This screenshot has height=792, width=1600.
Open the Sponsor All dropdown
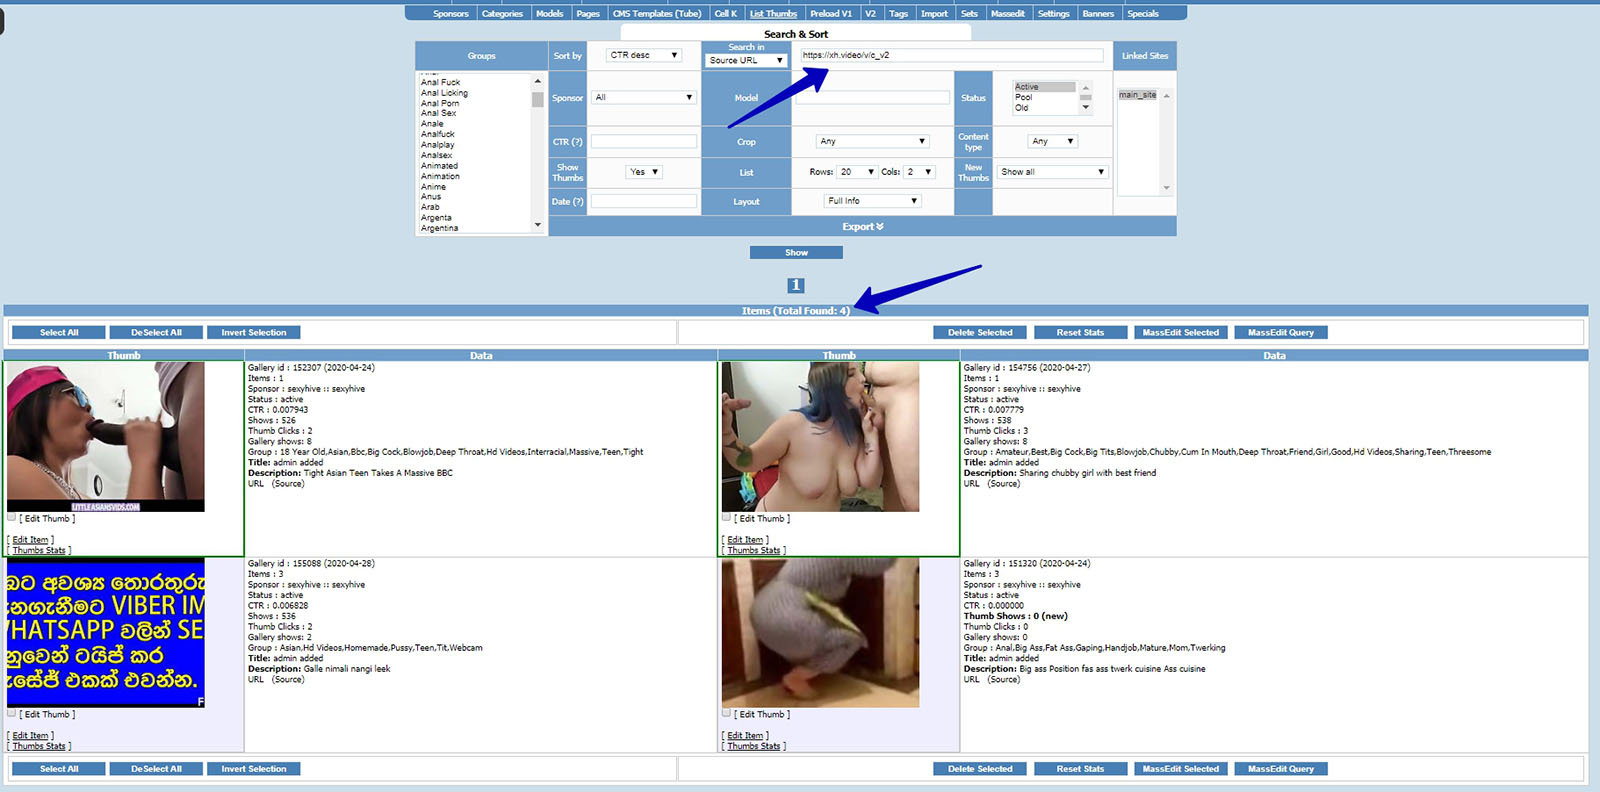pos(643,97)
